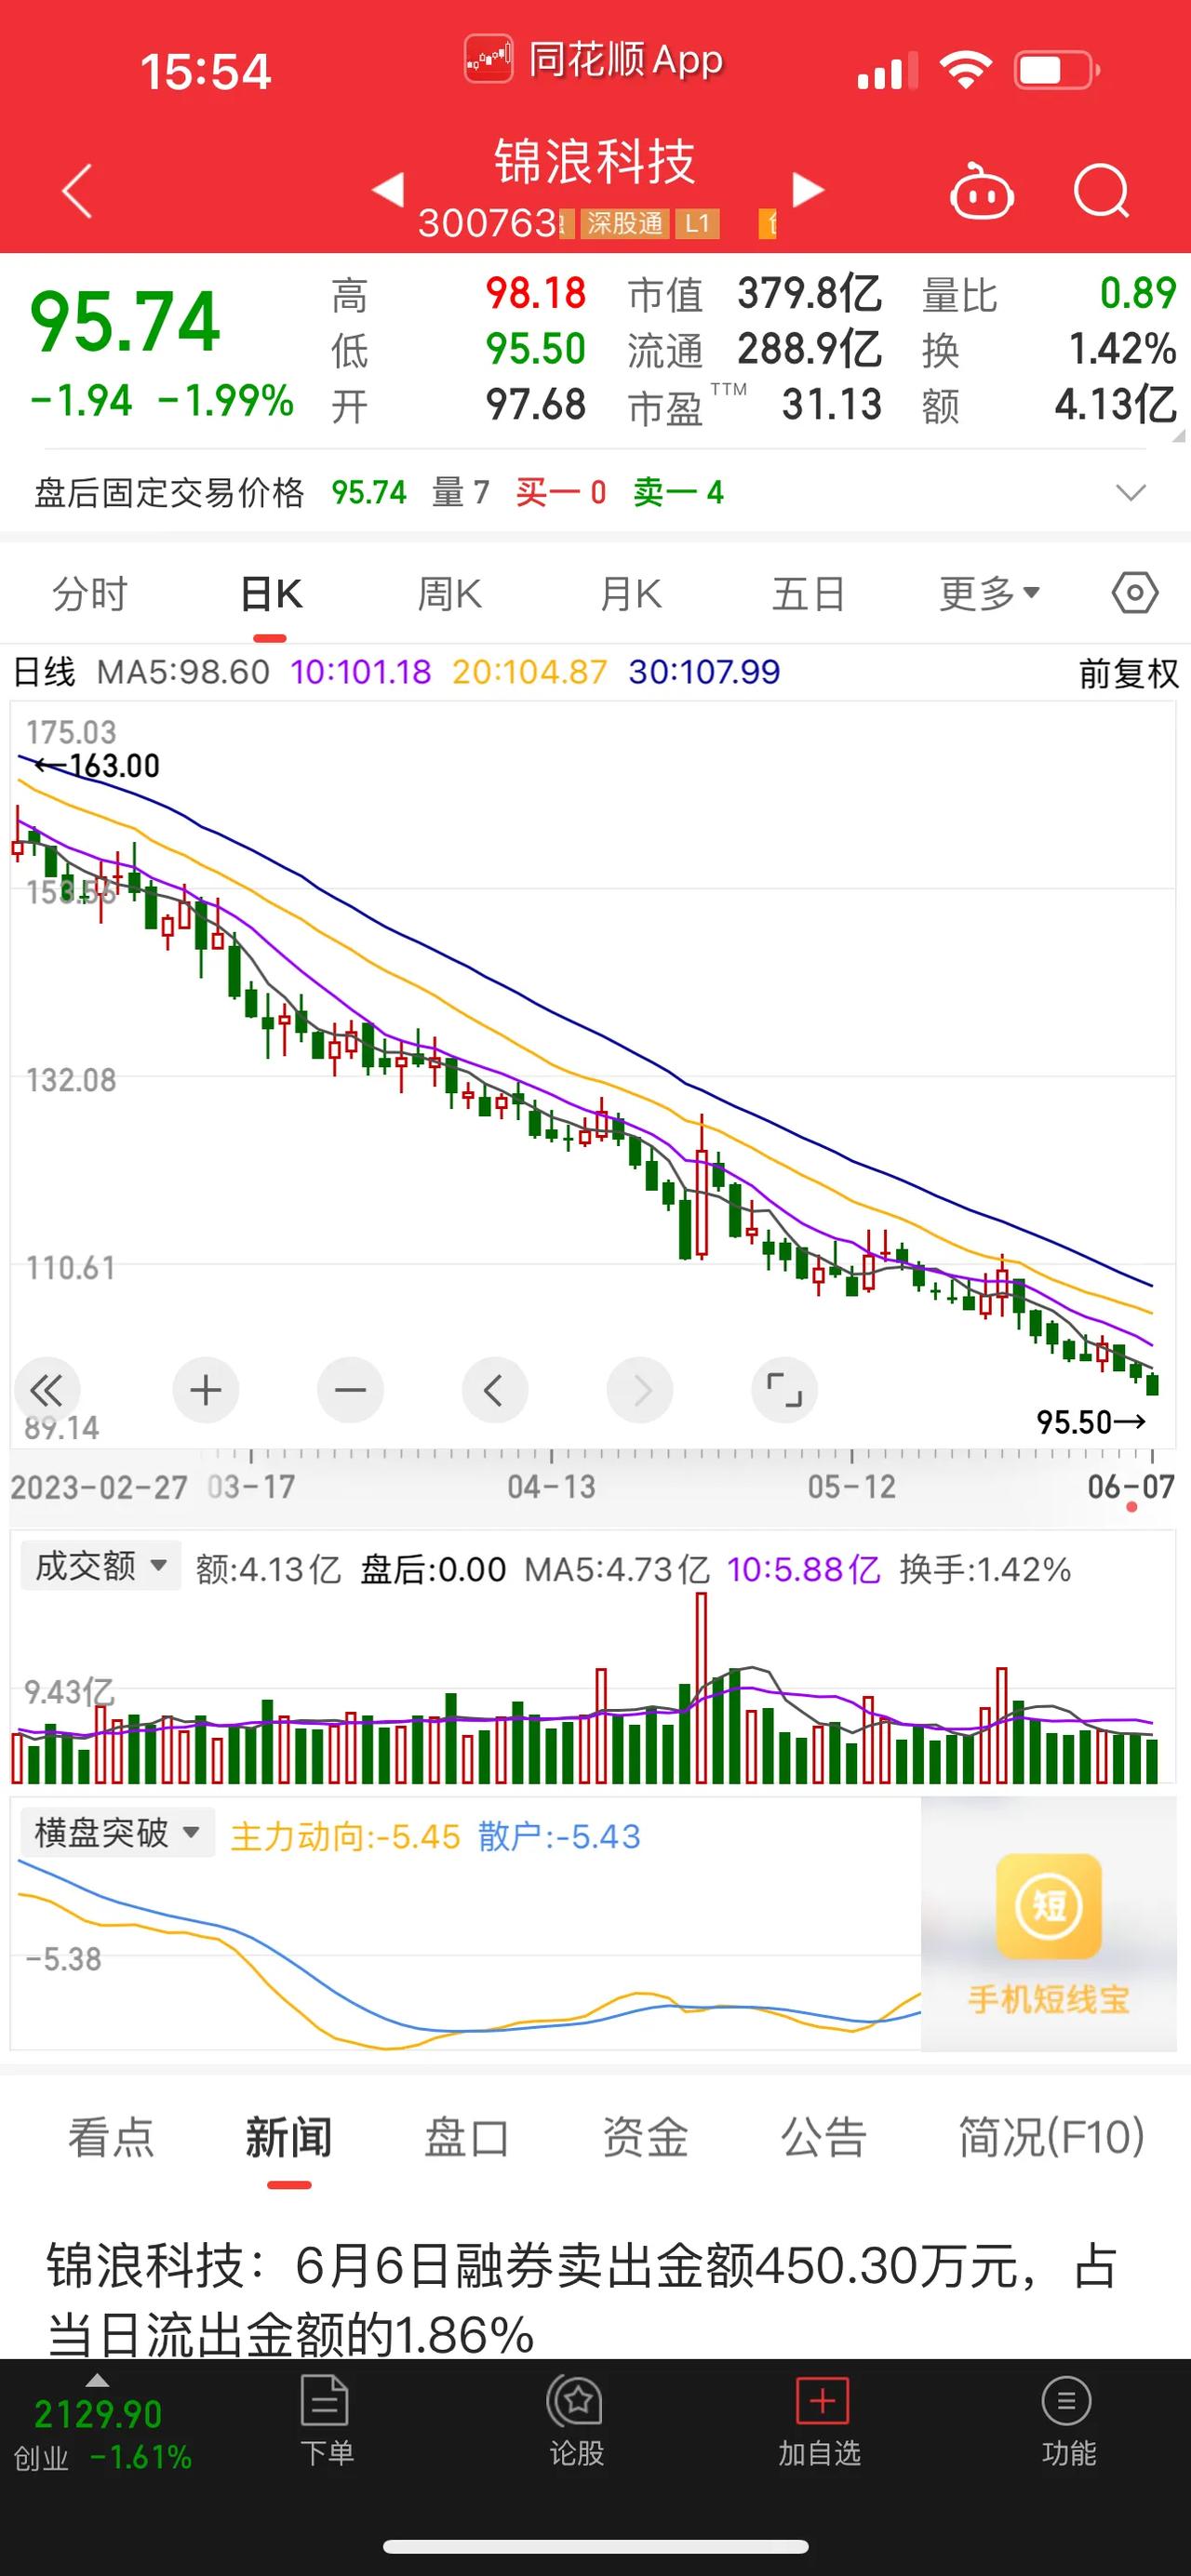Viewport: 1191px width, 2576px height.
Task: Tap 市盈 TTM 31.13 value
Action: tap(832, 405)
